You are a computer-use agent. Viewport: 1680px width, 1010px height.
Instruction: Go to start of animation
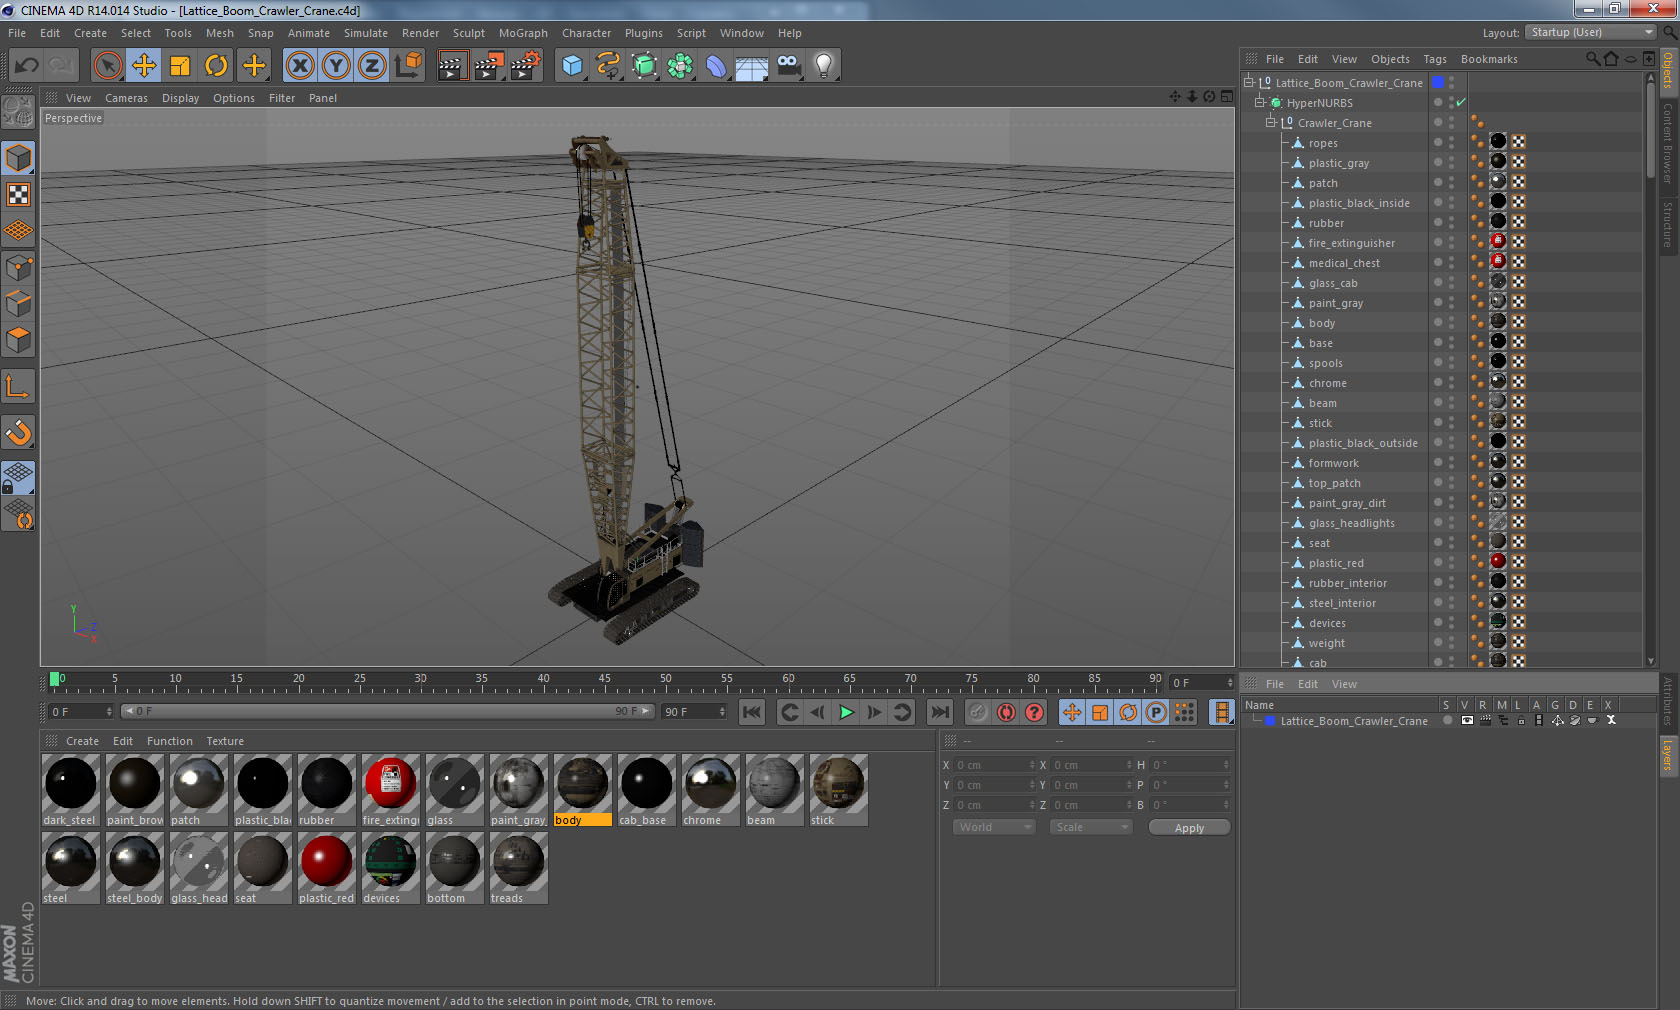[752, 712]
